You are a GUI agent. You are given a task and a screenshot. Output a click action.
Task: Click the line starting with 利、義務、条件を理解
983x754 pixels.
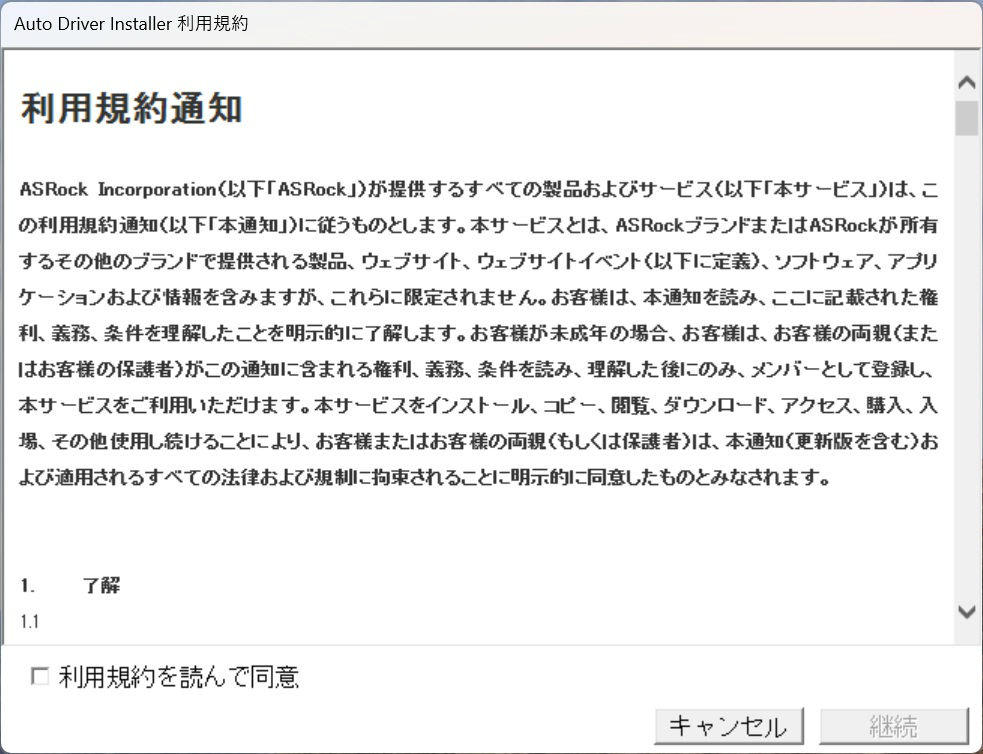point(478,333)
